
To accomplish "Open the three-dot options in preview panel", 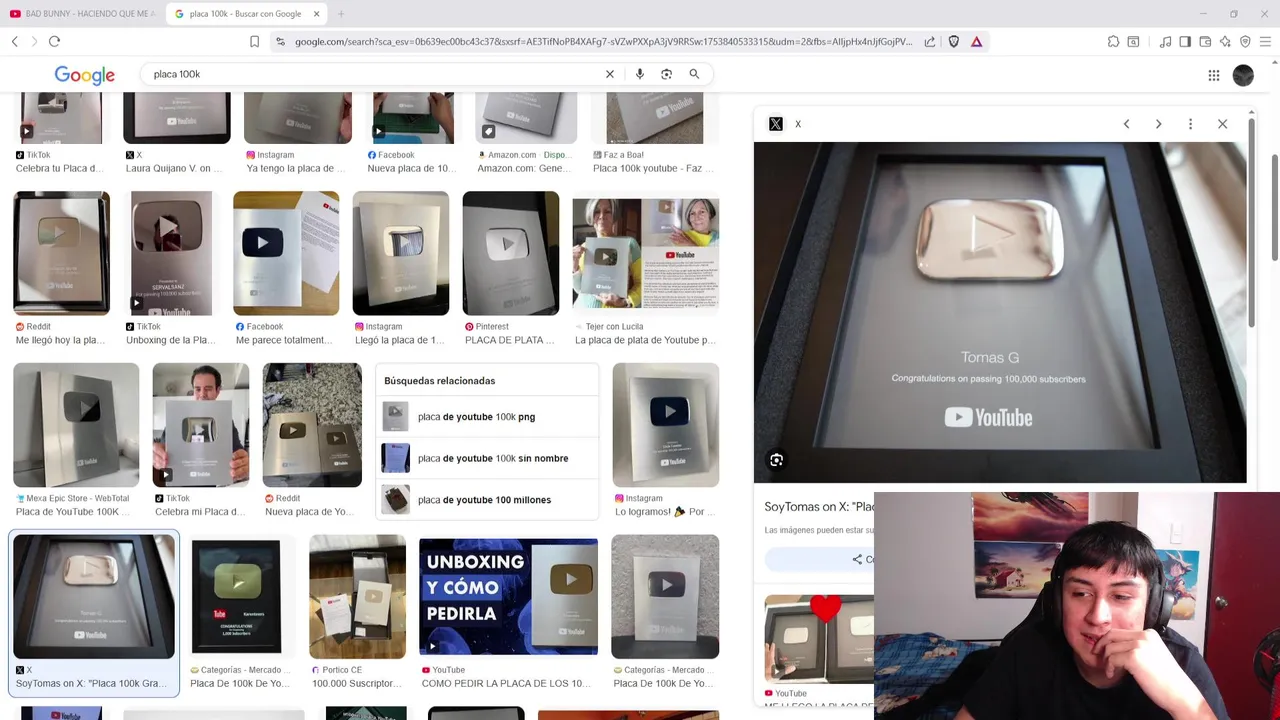I will tap(1190, 124).
